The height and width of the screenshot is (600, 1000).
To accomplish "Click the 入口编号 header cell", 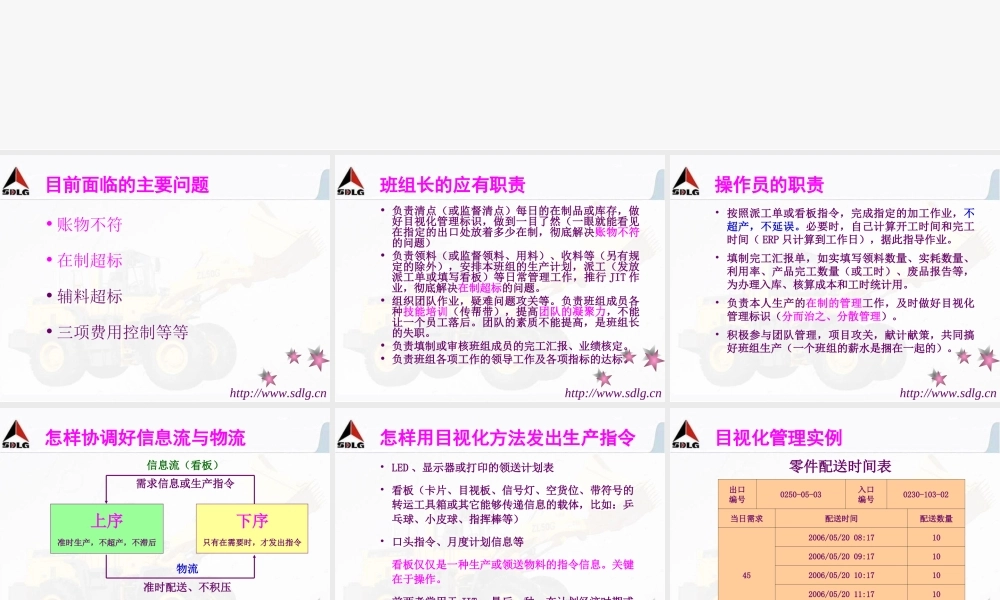I will pos(865,495).
